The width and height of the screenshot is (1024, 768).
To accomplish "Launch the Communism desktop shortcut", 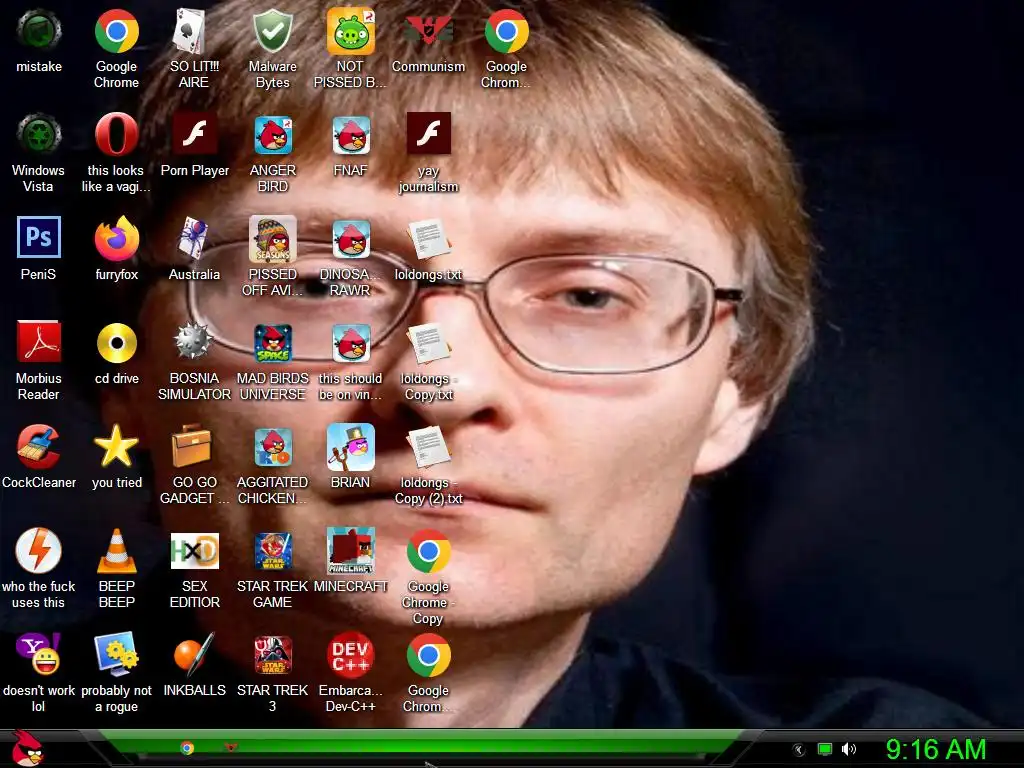I will (x=428, y=31).
